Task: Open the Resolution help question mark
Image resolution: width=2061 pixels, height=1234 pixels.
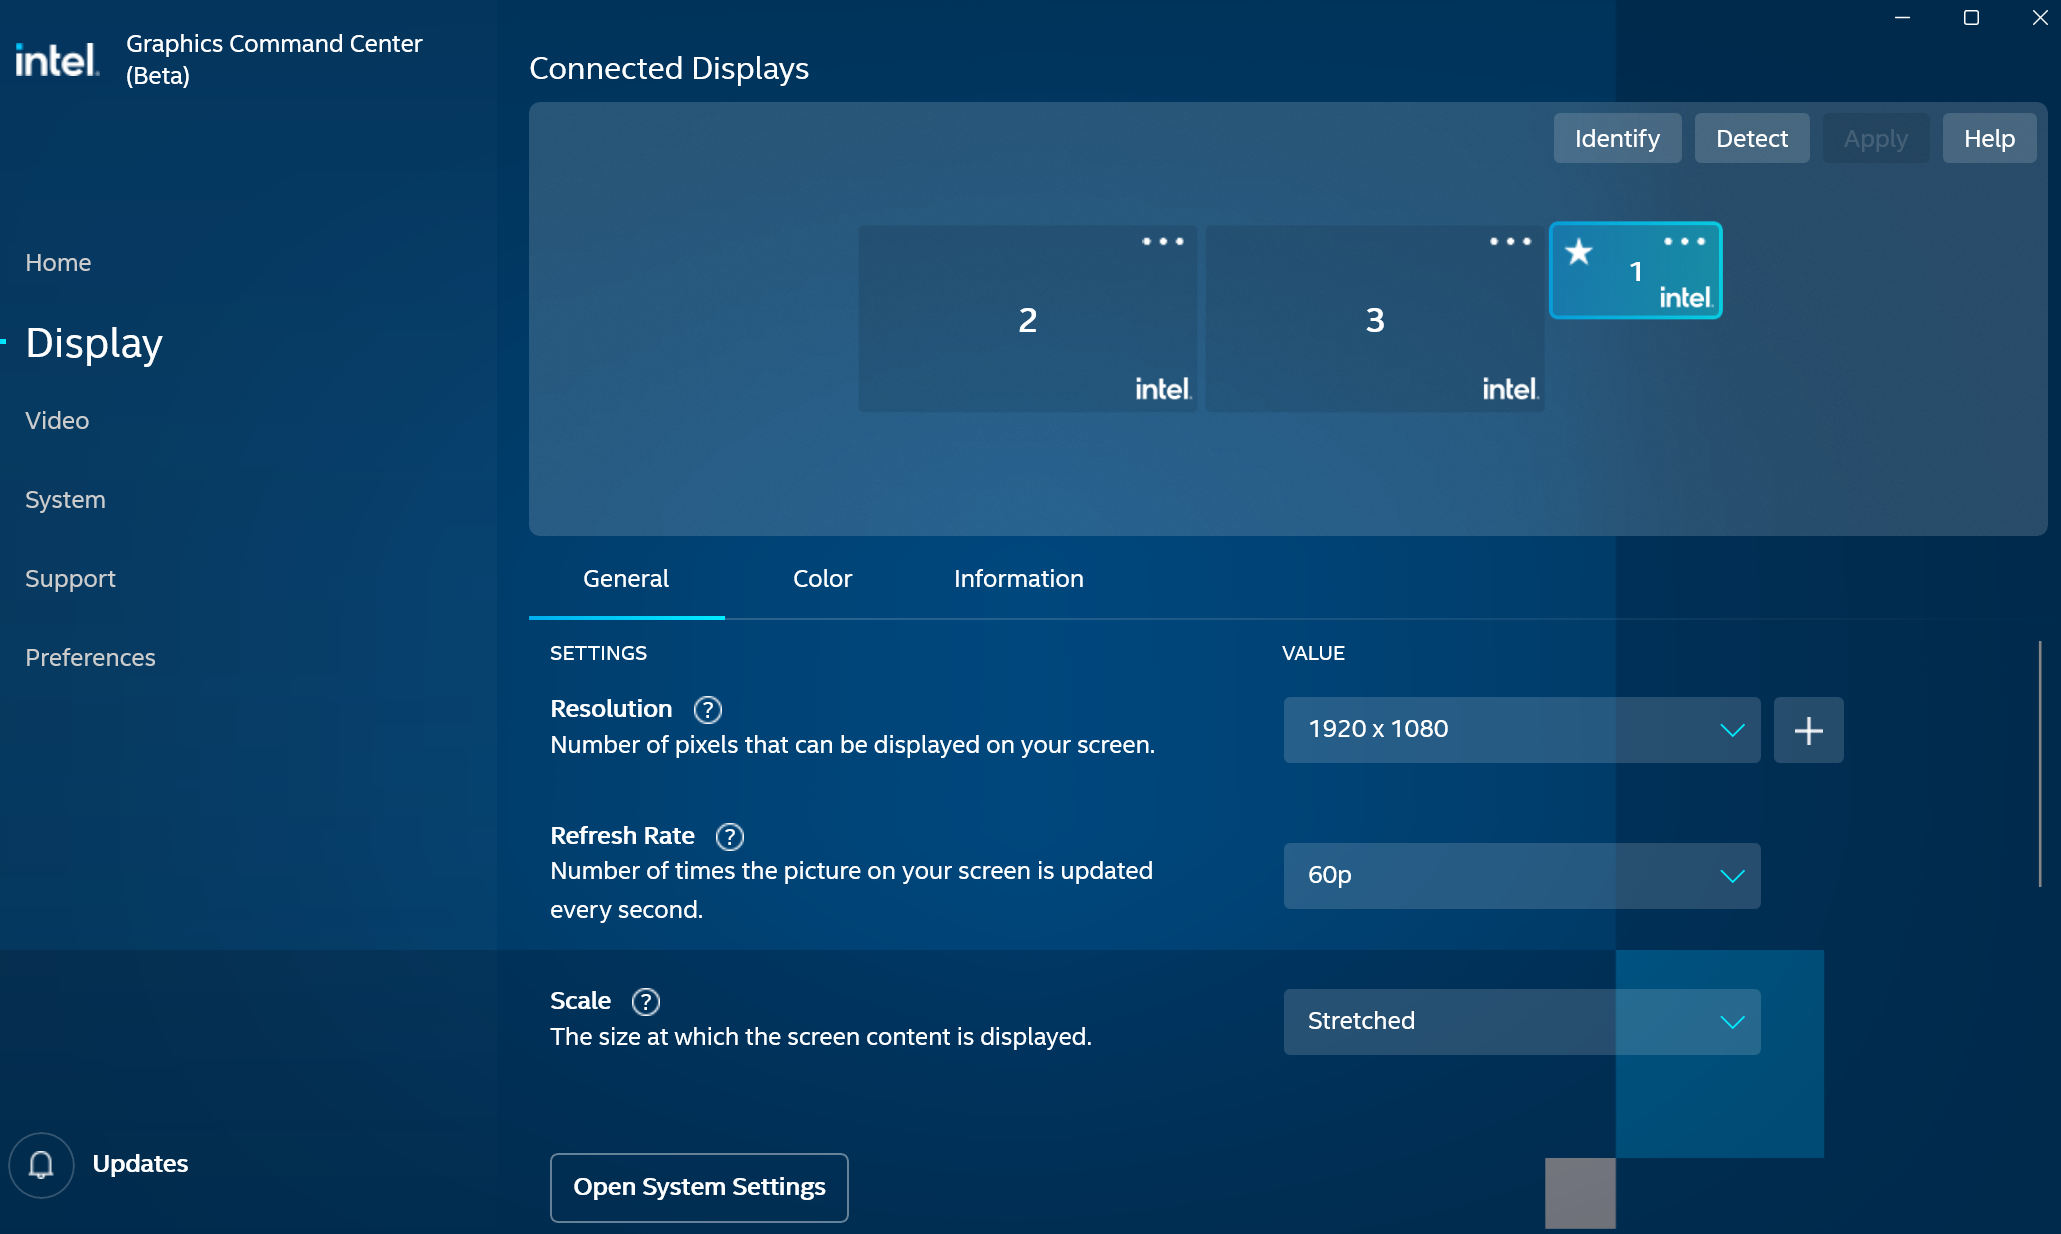Action: (x=708, y=710)
